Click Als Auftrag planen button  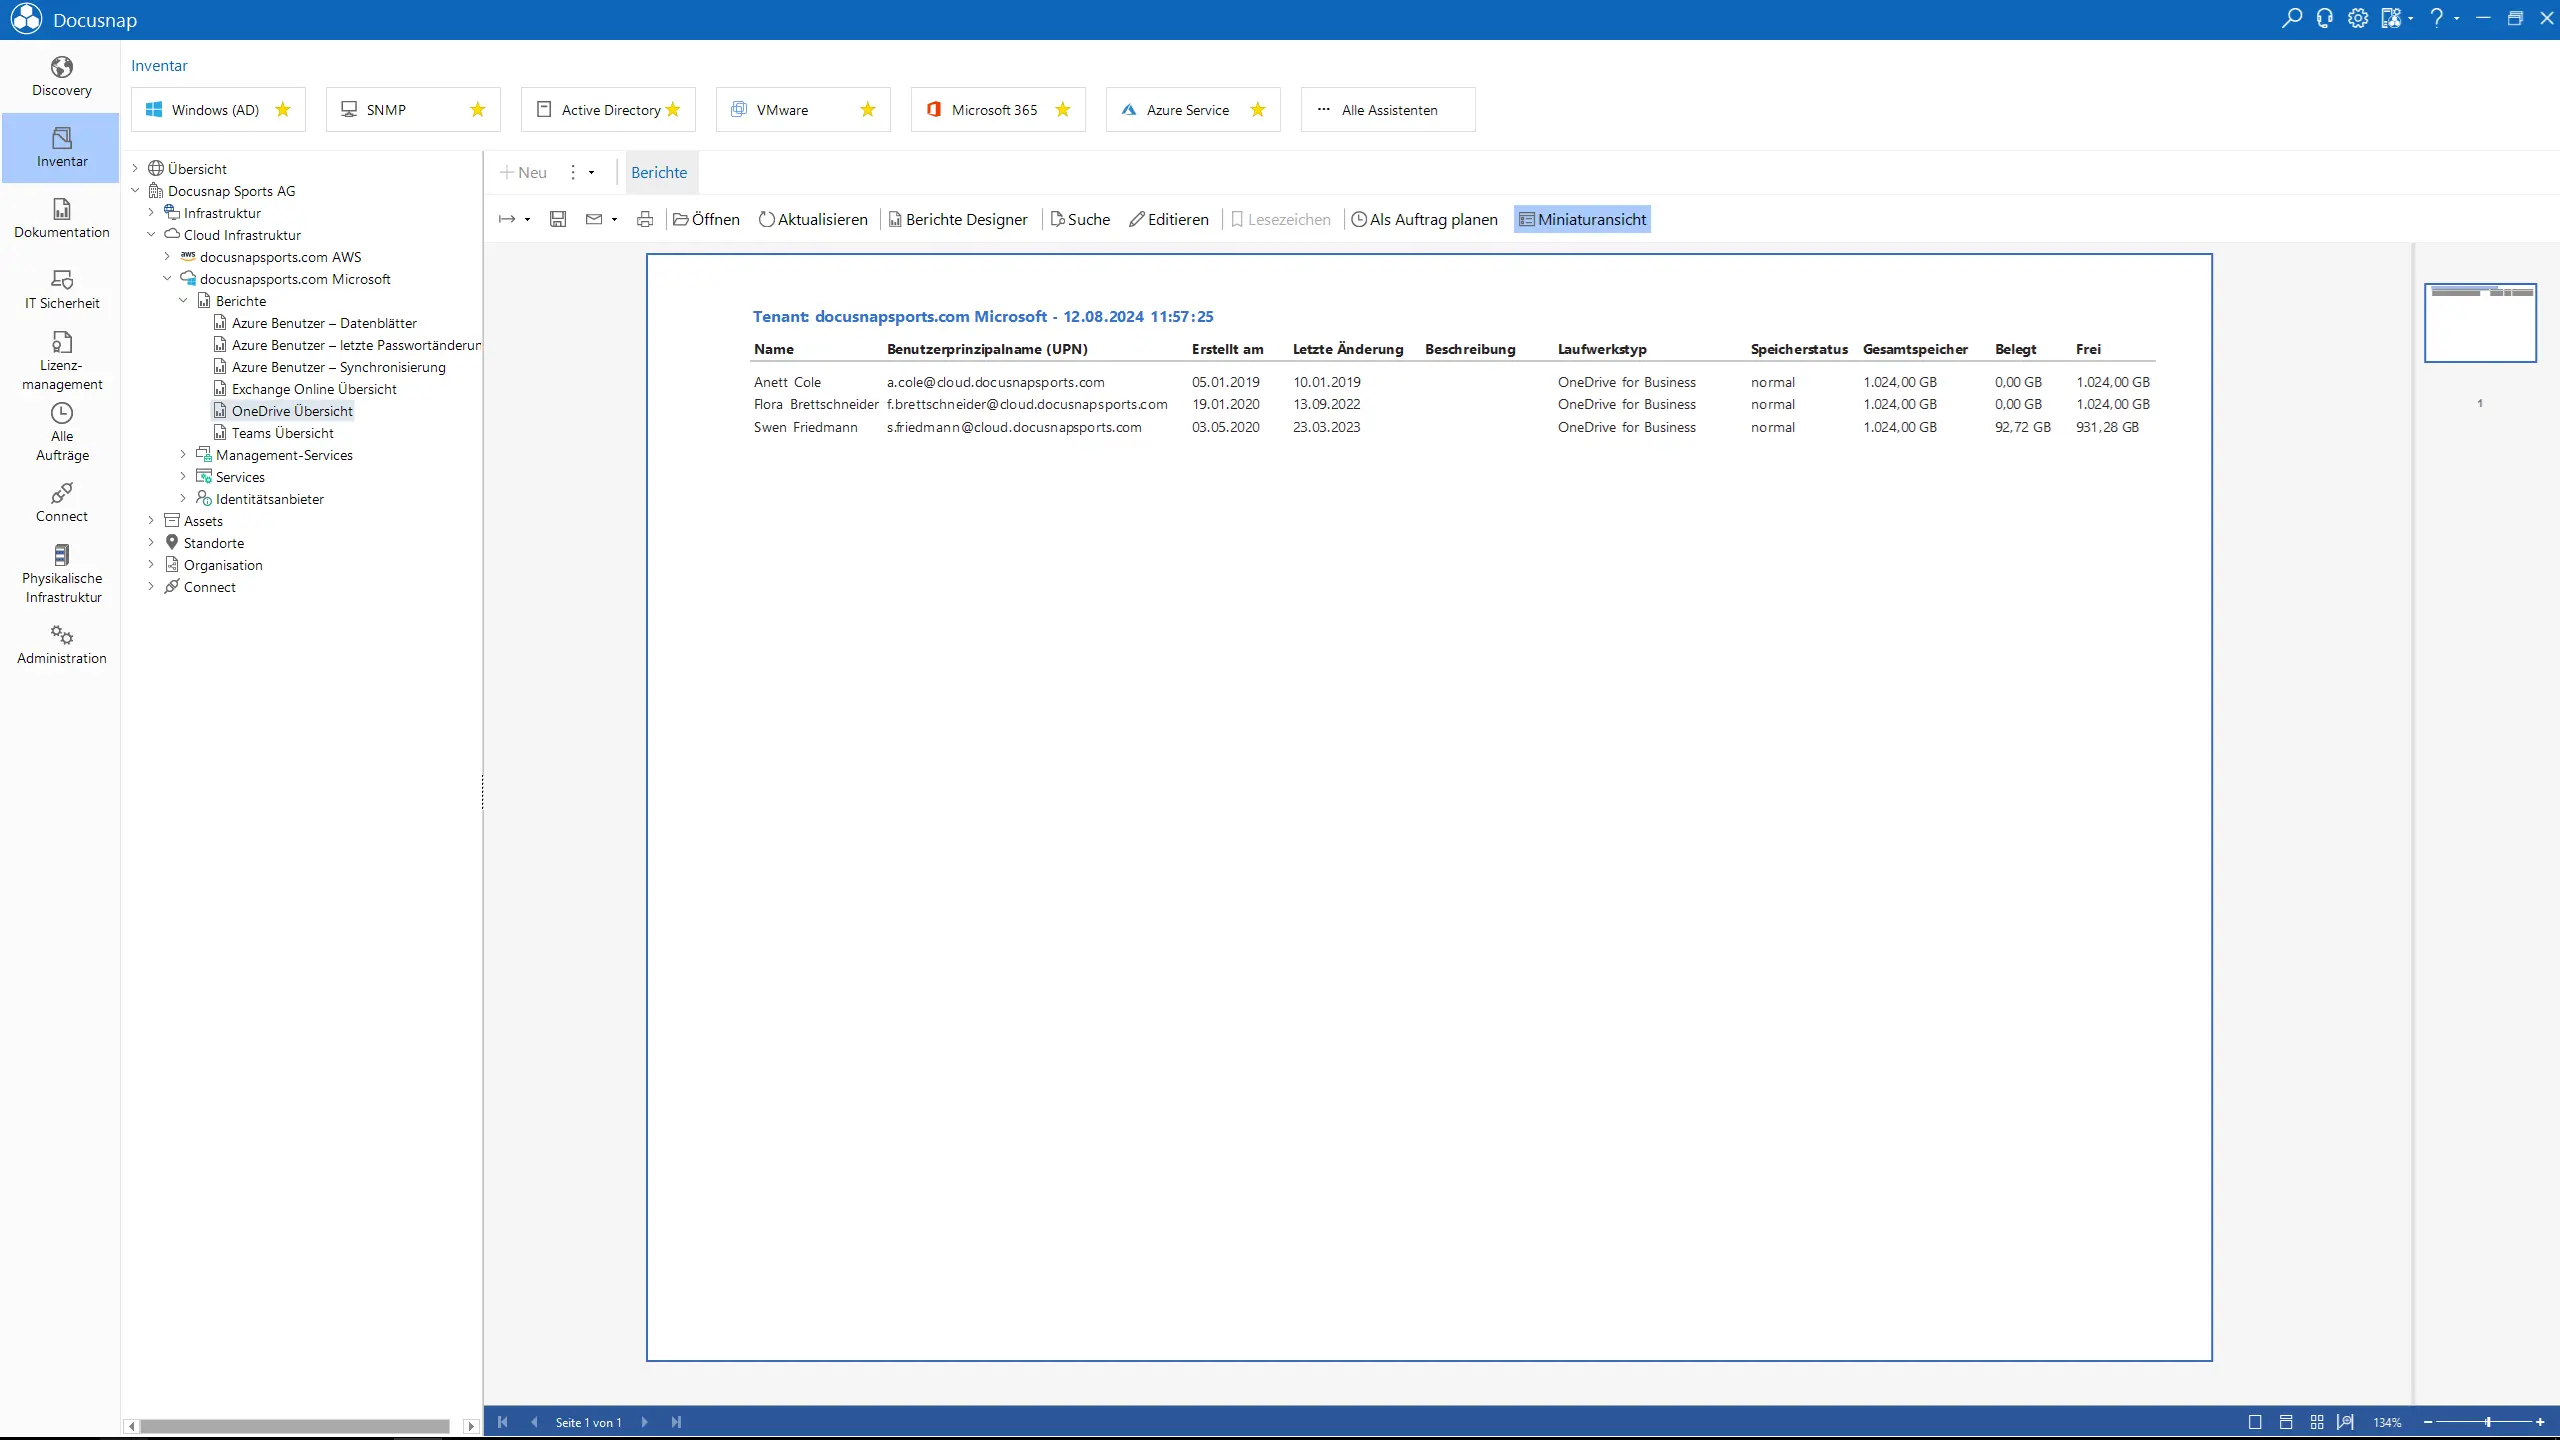tap(1424, 219)
